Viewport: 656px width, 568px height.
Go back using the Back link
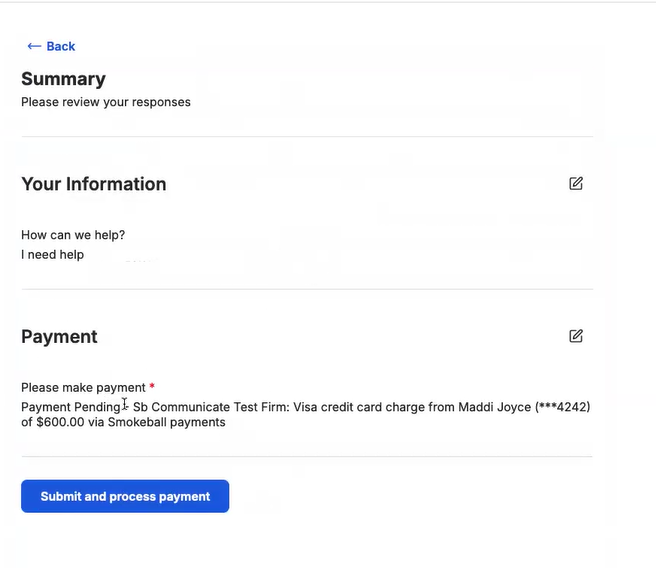pyautogui.click(x=51, y=46)
